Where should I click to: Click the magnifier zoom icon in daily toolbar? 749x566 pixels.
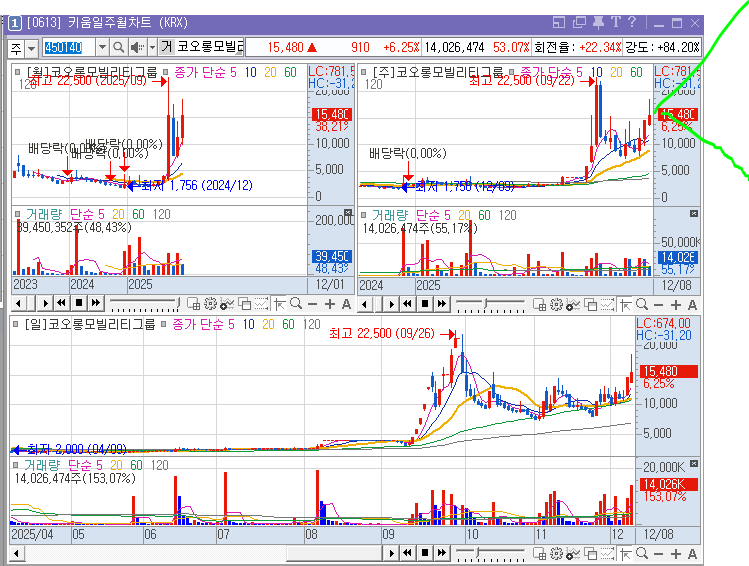[642, 553]
